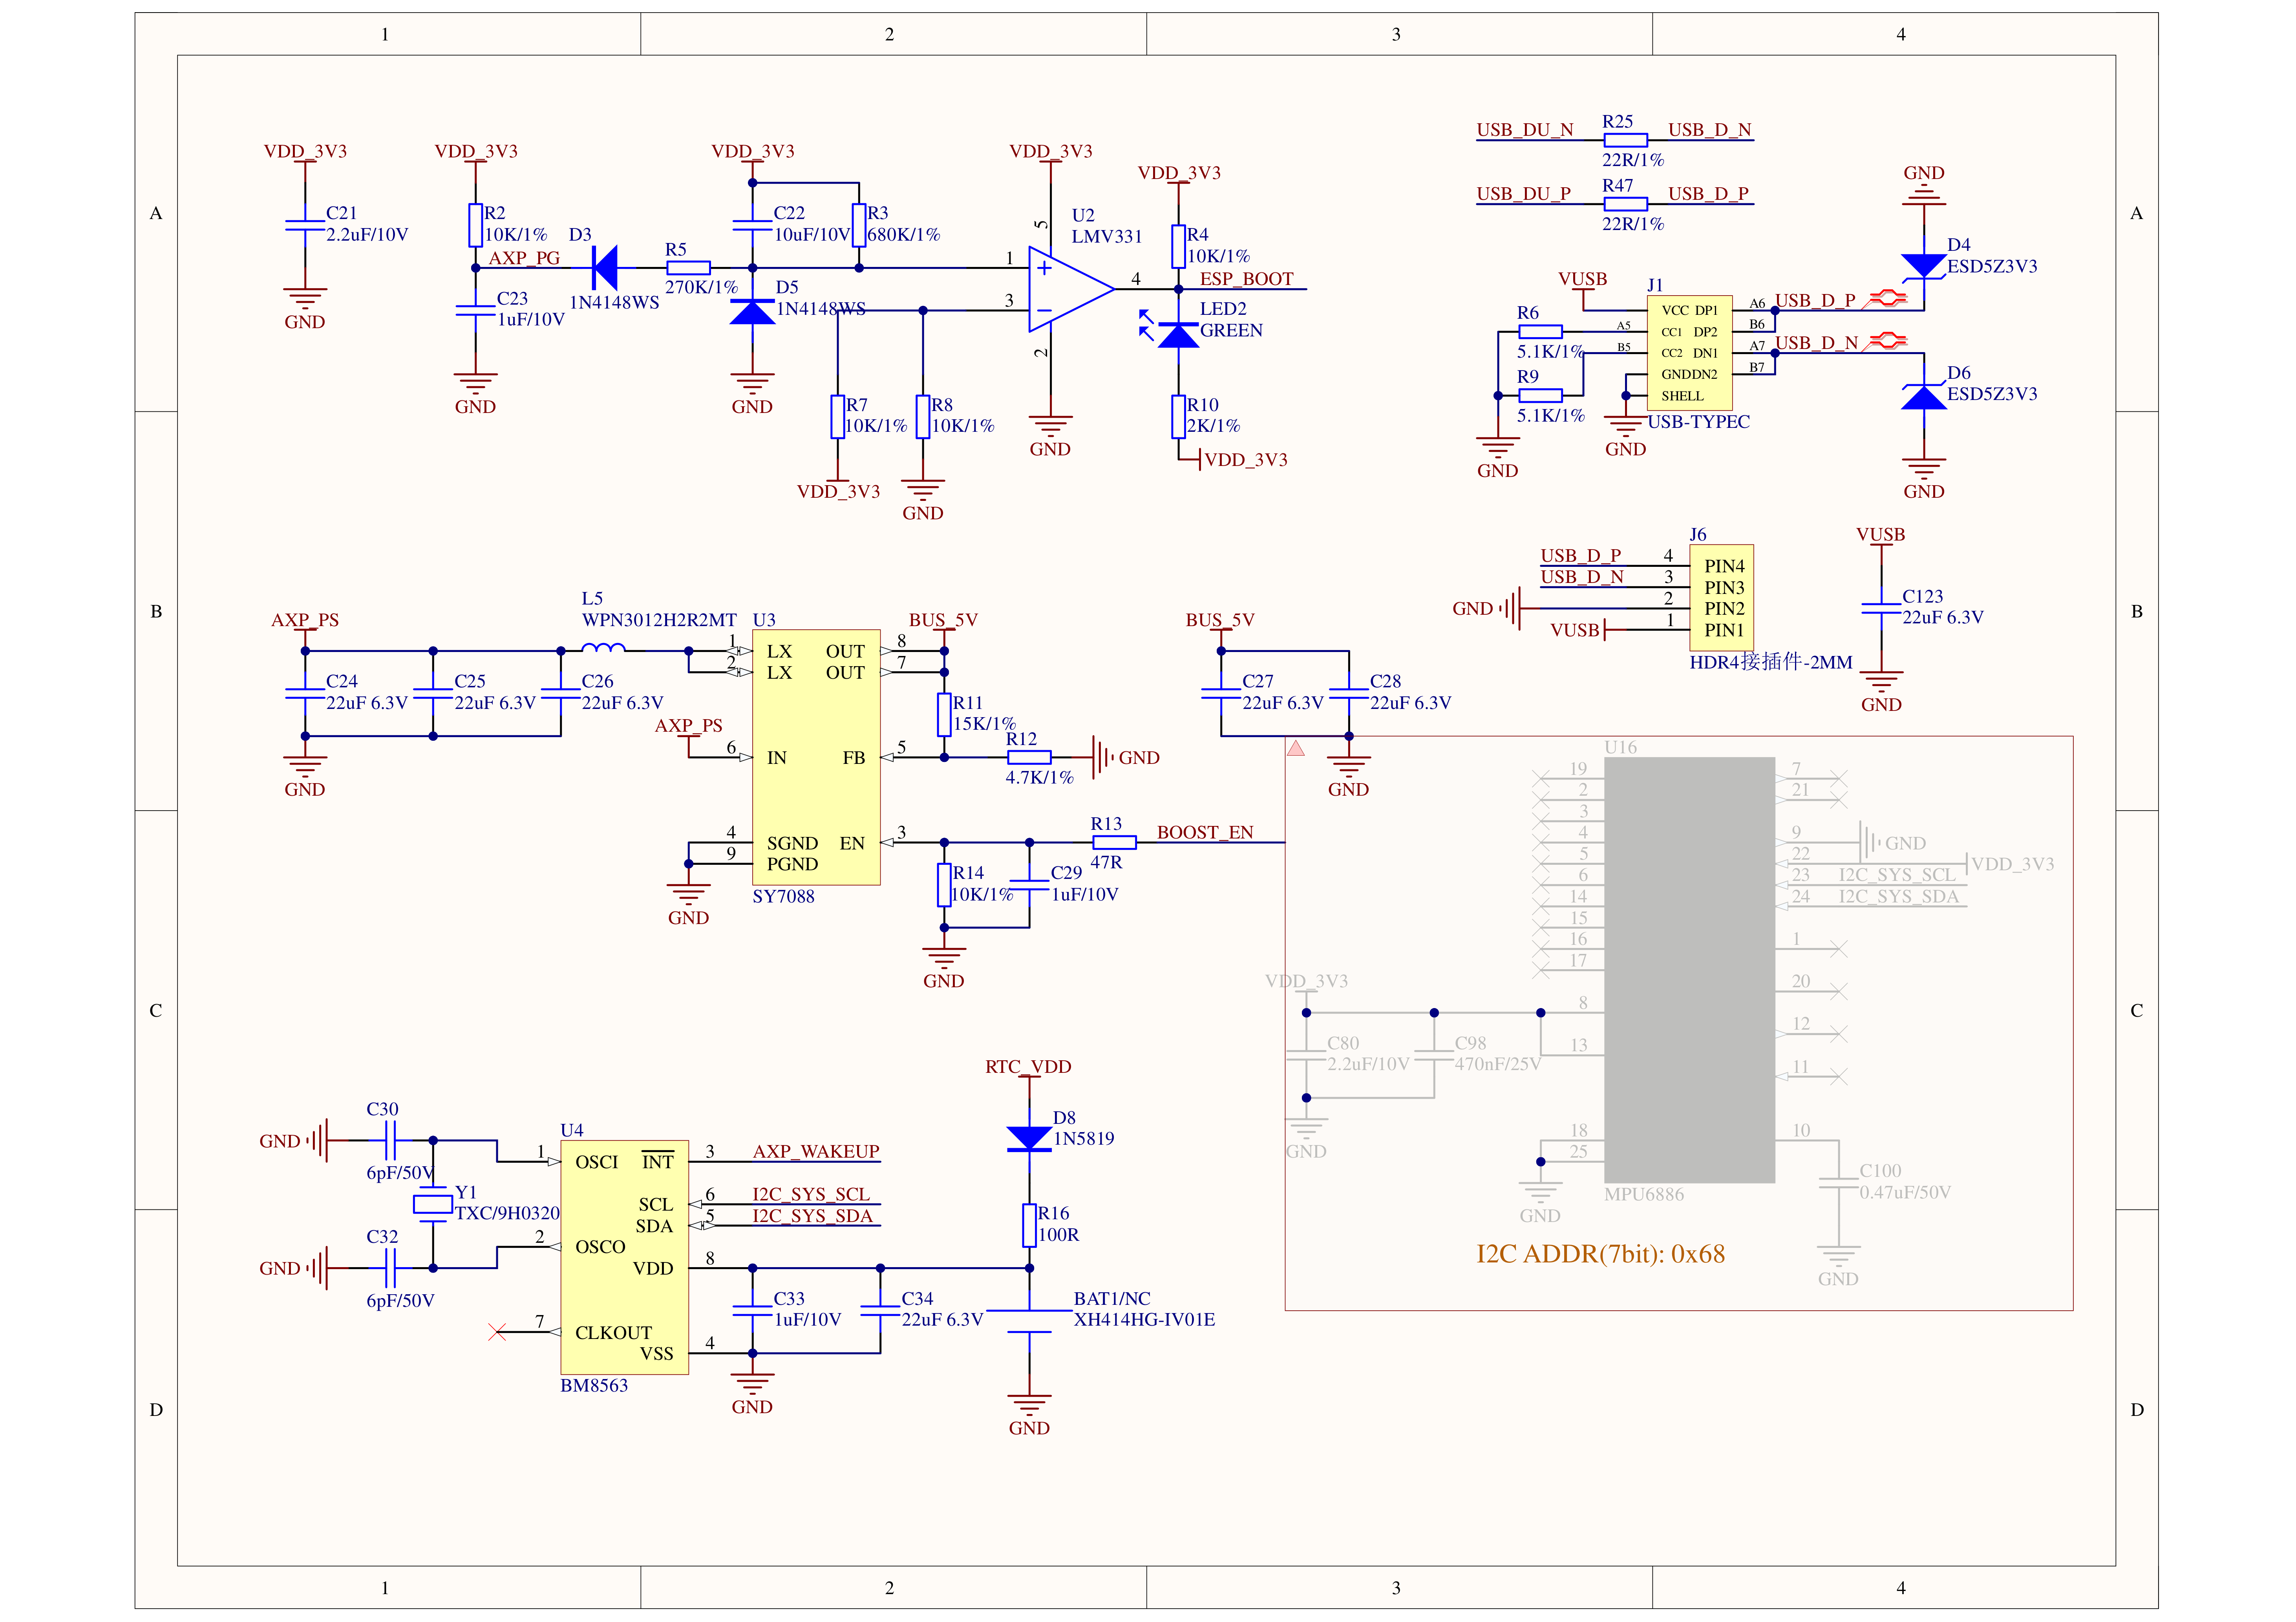Viewport: 2296px width, 1622px height.
Task: Select the U4 BM8563 RTC chip body
Action: click(624, 1257)
